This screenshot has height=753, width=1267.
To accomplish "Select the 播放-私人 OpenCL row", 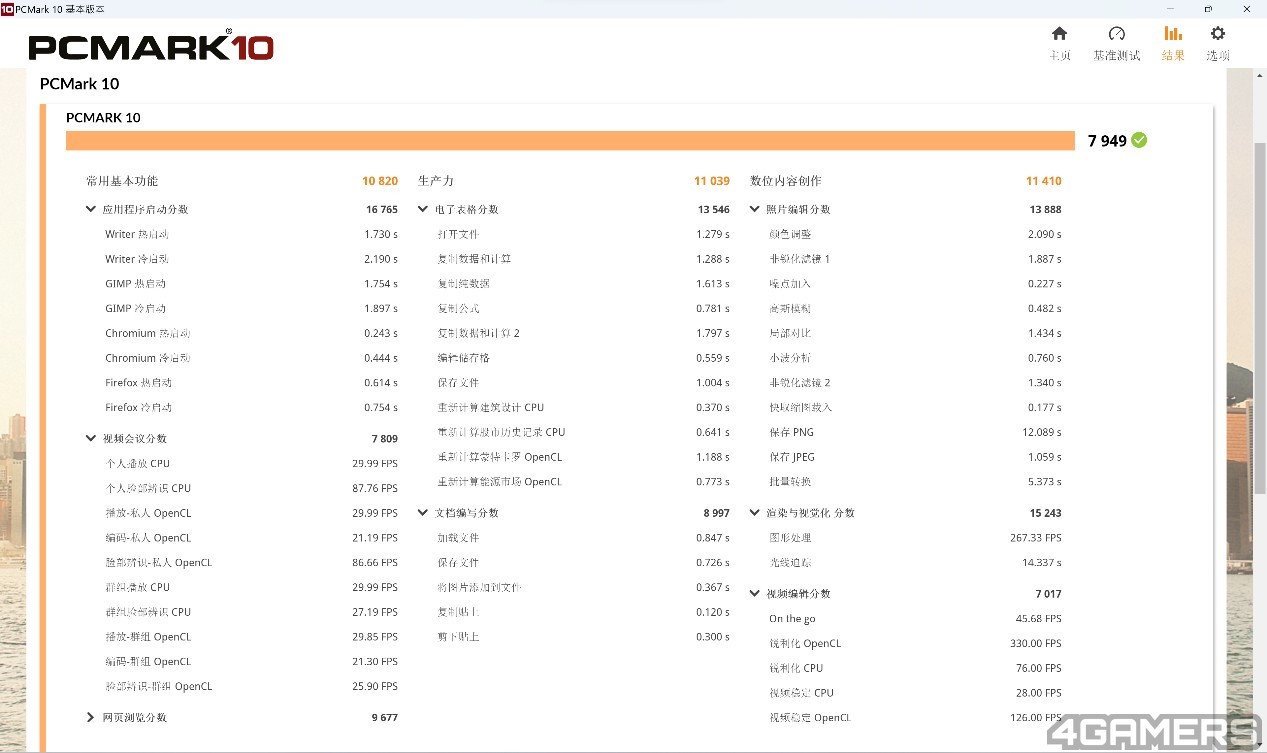I will point(251,513).
